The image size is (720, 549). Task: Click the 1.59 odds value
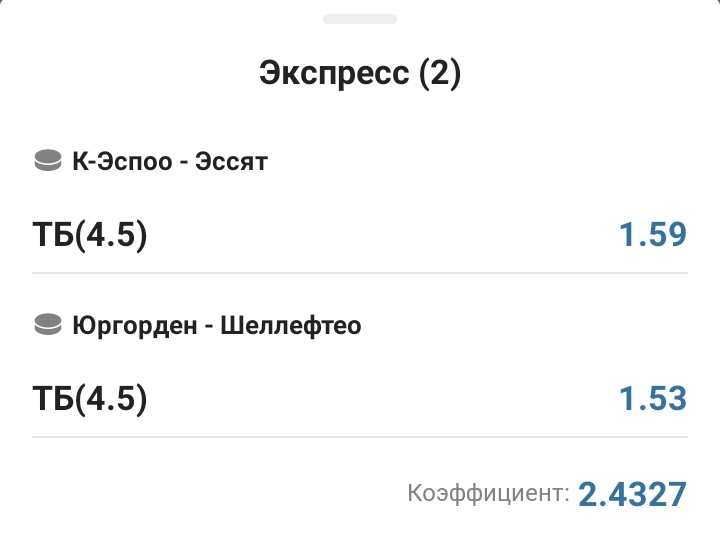tap(653, 235)
